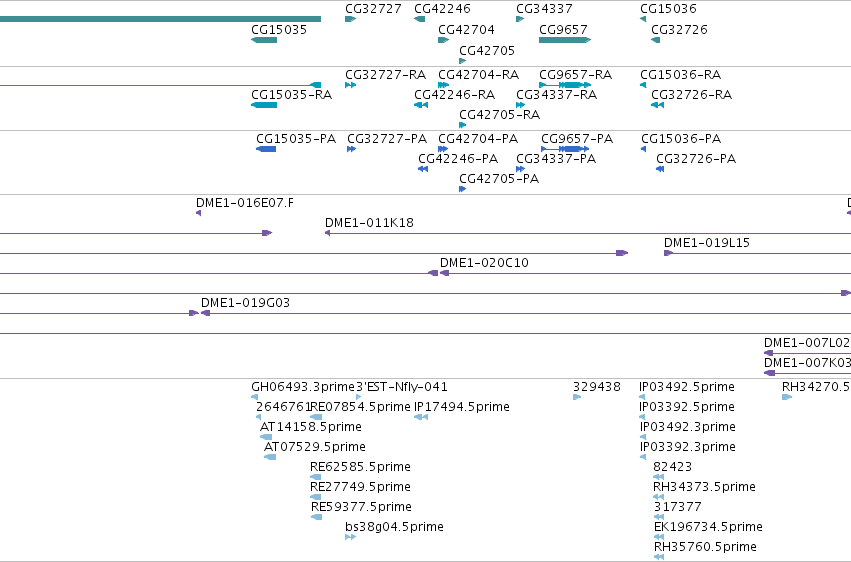The image size is (851, 562).
Task: Select the CG9657 gene glyph bar
Action: pos(565,40)
